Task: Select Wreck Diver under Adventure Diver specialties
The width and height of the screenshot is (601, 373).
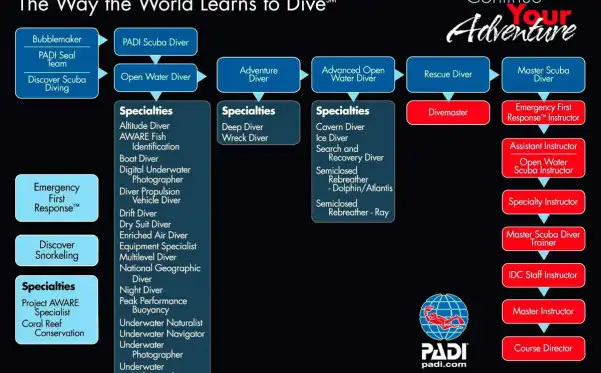Action: click(245, 138)
